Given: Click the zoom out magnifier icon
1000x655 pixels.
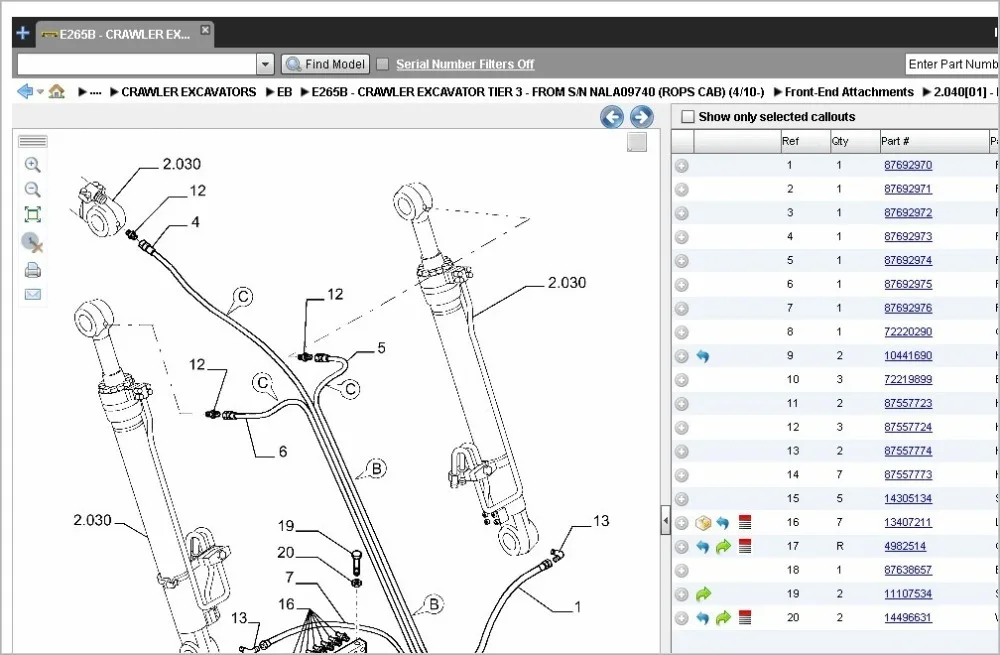Looking at the screenshot, I should (32, 190).
